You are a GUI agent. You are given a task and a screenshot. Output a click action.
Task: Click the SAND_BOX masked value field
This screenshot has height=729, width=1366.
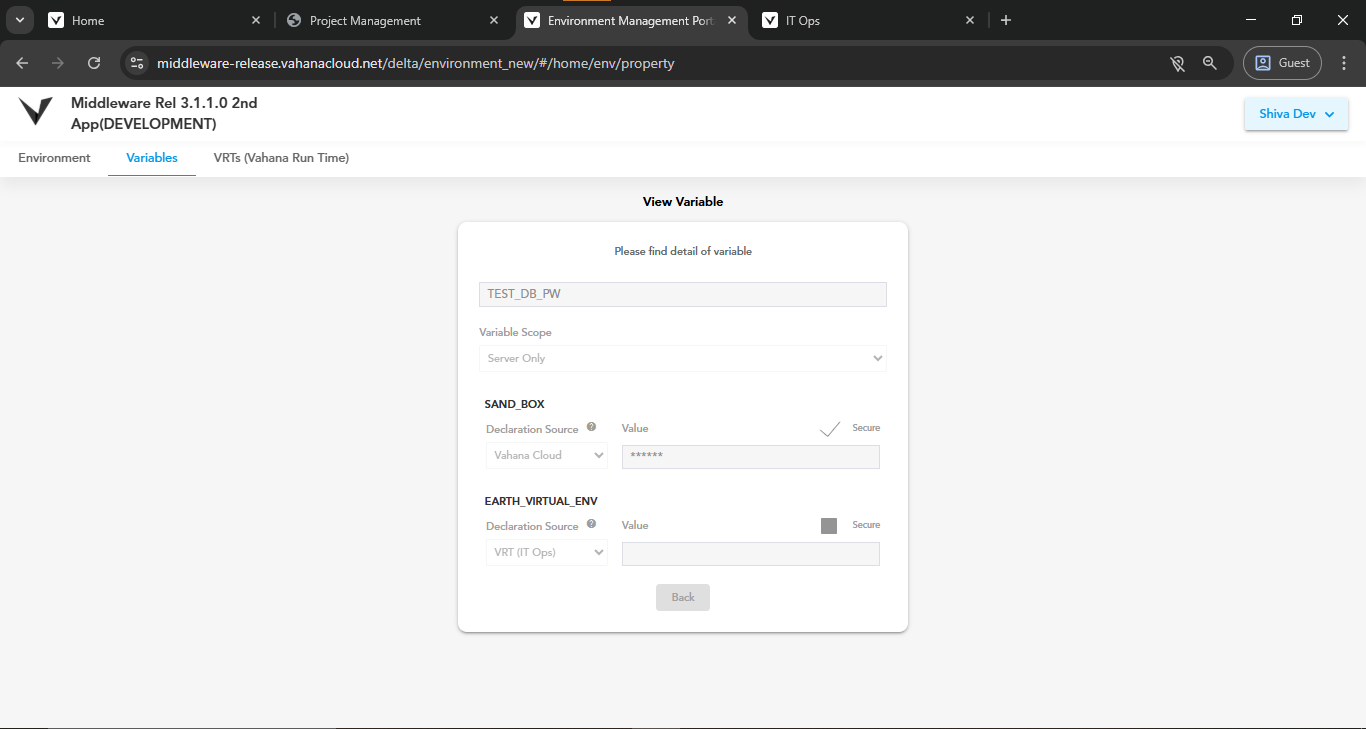click(x=751, y=457)
